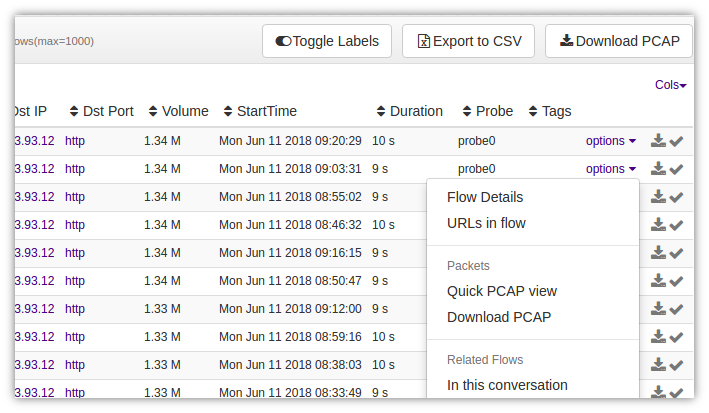The height and width of the screenshot is (413, 709).
Task: Click the download icon in the 09:12:00 row
Action: pyautogui.click(x=658, y=309)
